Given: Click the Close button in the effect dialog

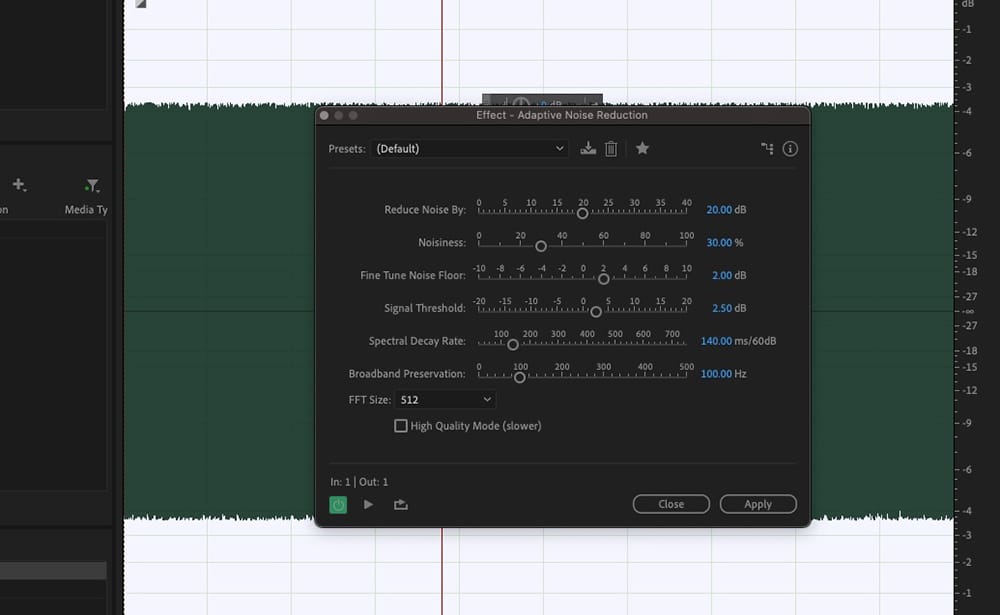Looking at the screenshot, I should (x=671, y=504).
